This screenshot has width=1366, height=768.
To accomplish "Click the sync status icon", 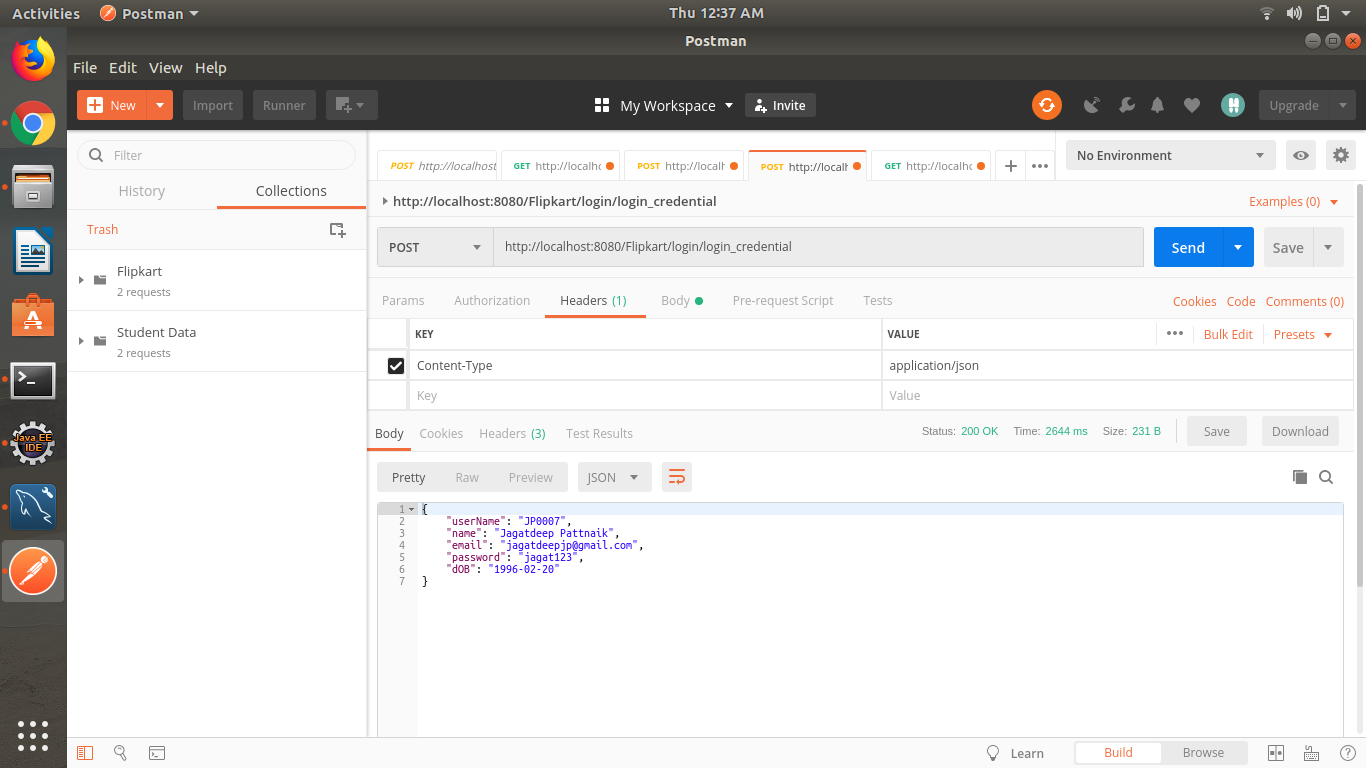I will pos(1047,105).
